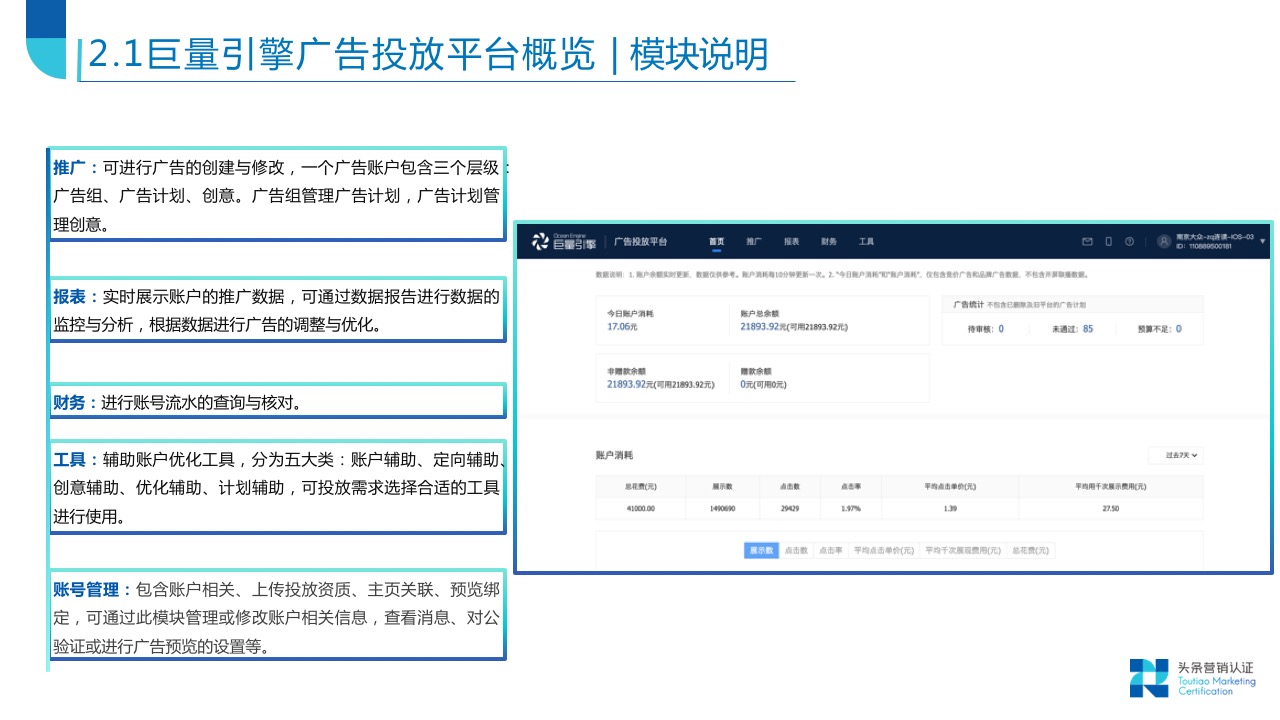Viewport: 1280px width, 720px height.
Task: Click the user avatar icon
Action: click(x=1162, y=240)
